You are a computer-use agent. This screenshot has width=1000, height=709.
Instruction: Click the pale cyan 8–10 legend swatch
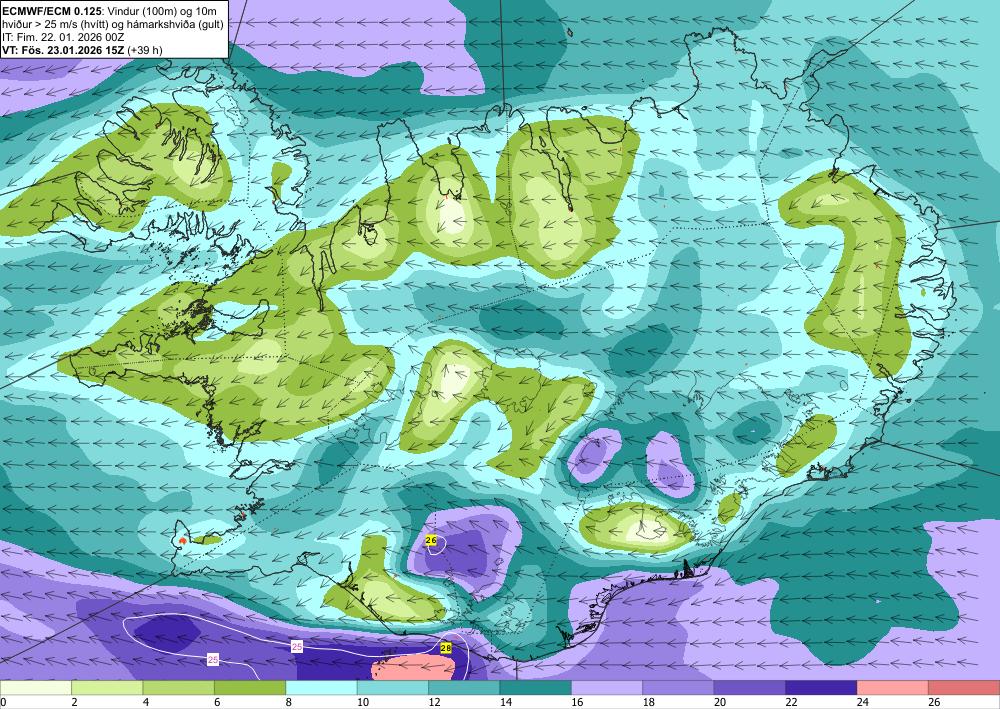click(321, 688)
